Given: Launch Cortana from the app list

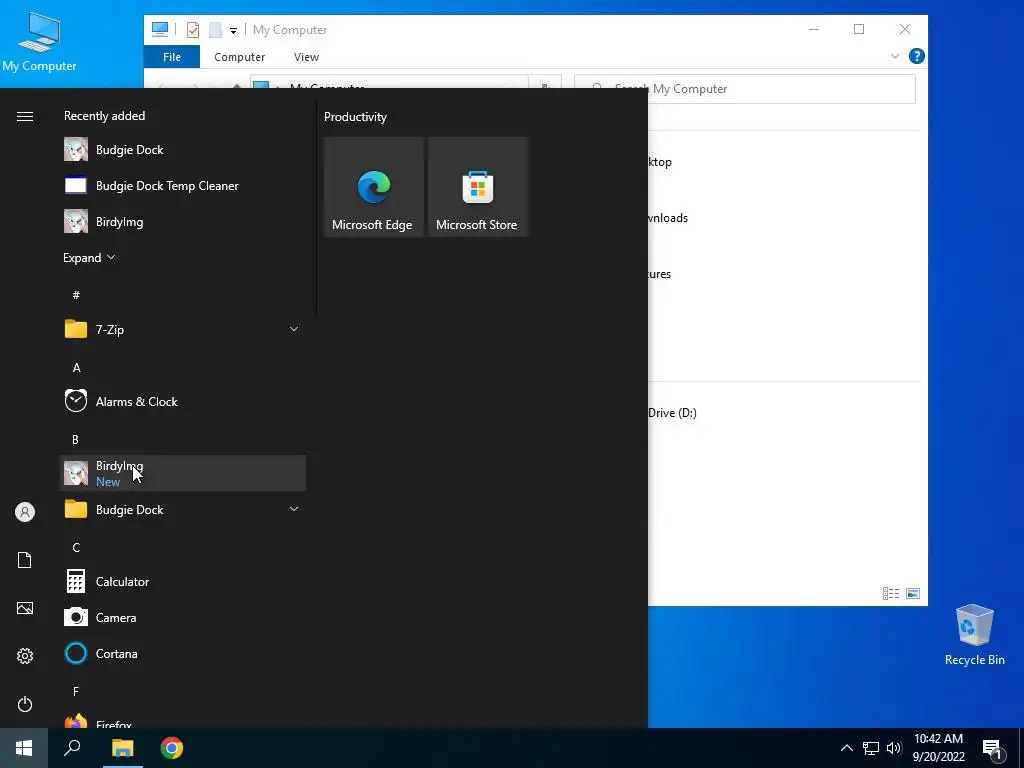Looking at the screenshot, I should point(183,653).
